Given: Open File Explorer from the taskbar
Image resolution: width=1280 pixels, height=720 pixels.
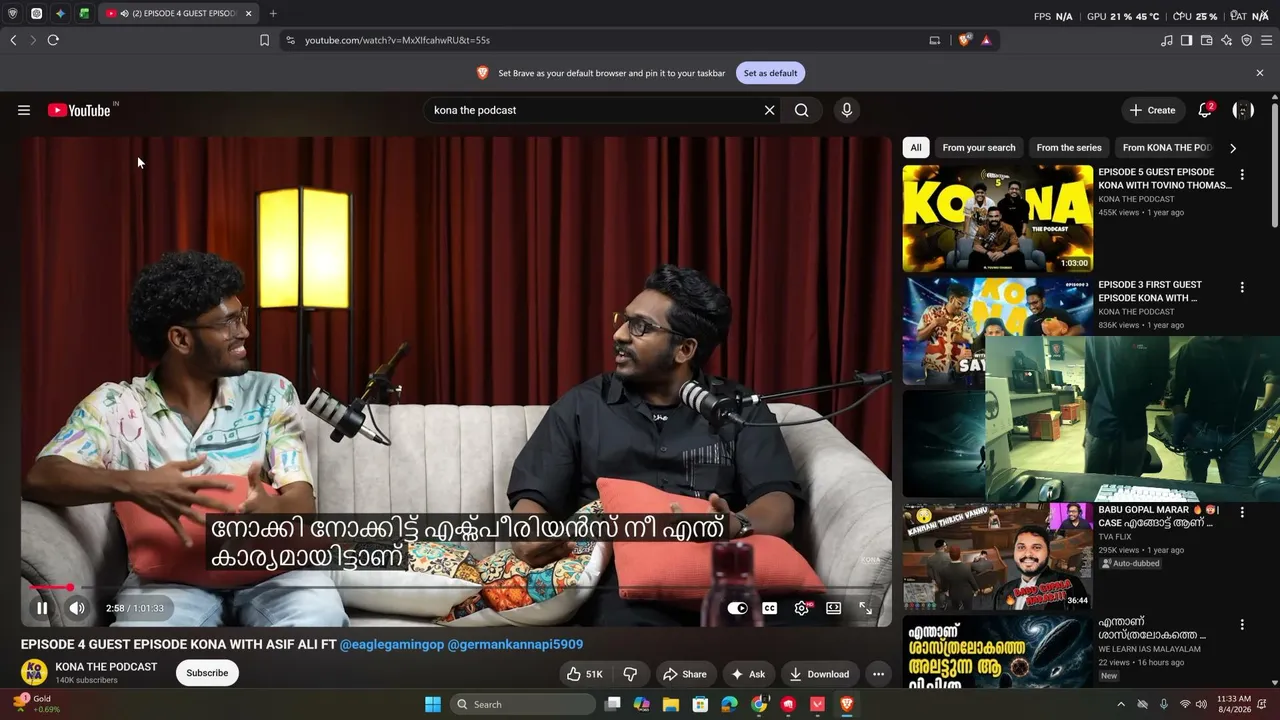Looking at the screenshot, I should pyautogui.click(x=671, y=704).
